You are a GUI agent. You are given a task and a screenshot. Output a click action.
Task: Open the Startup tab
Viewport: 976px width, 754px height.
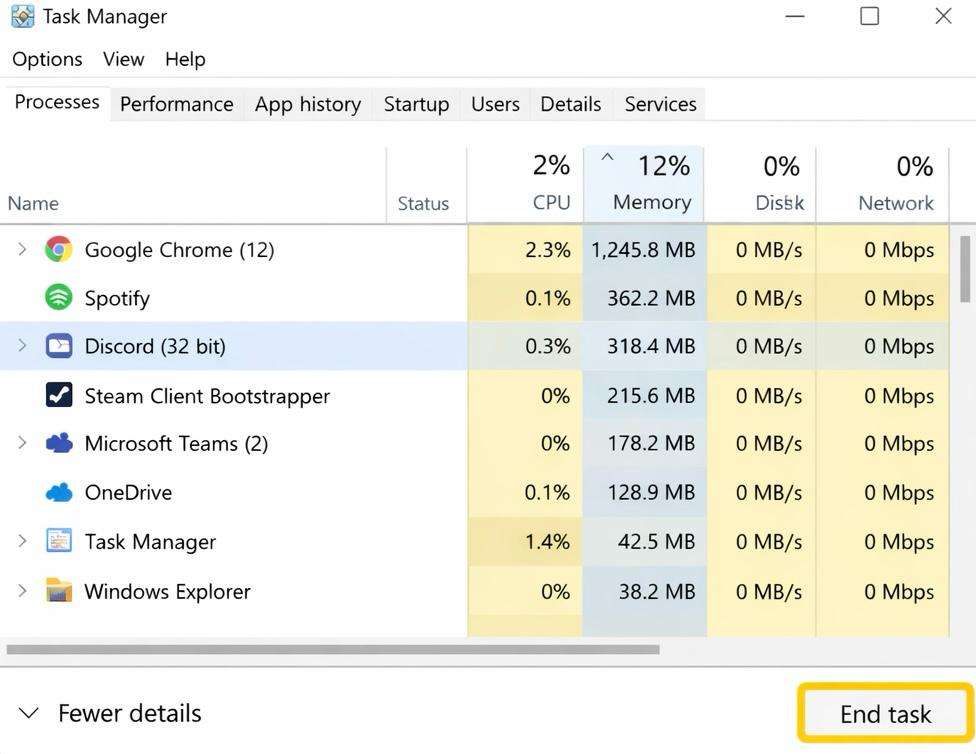click(x=415, y=104)
